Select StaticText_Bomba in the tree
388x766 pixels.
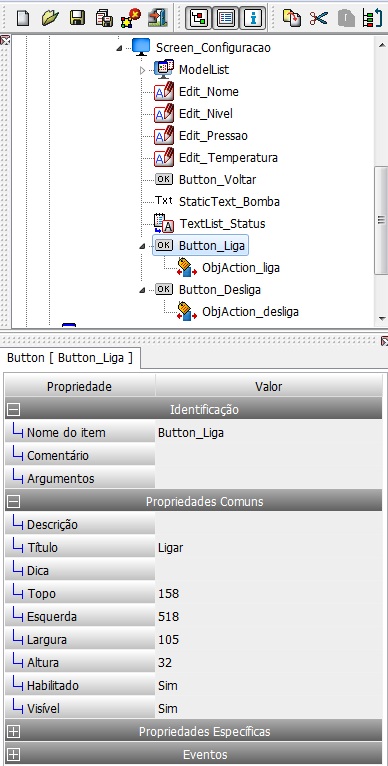(x=229, y=201)
